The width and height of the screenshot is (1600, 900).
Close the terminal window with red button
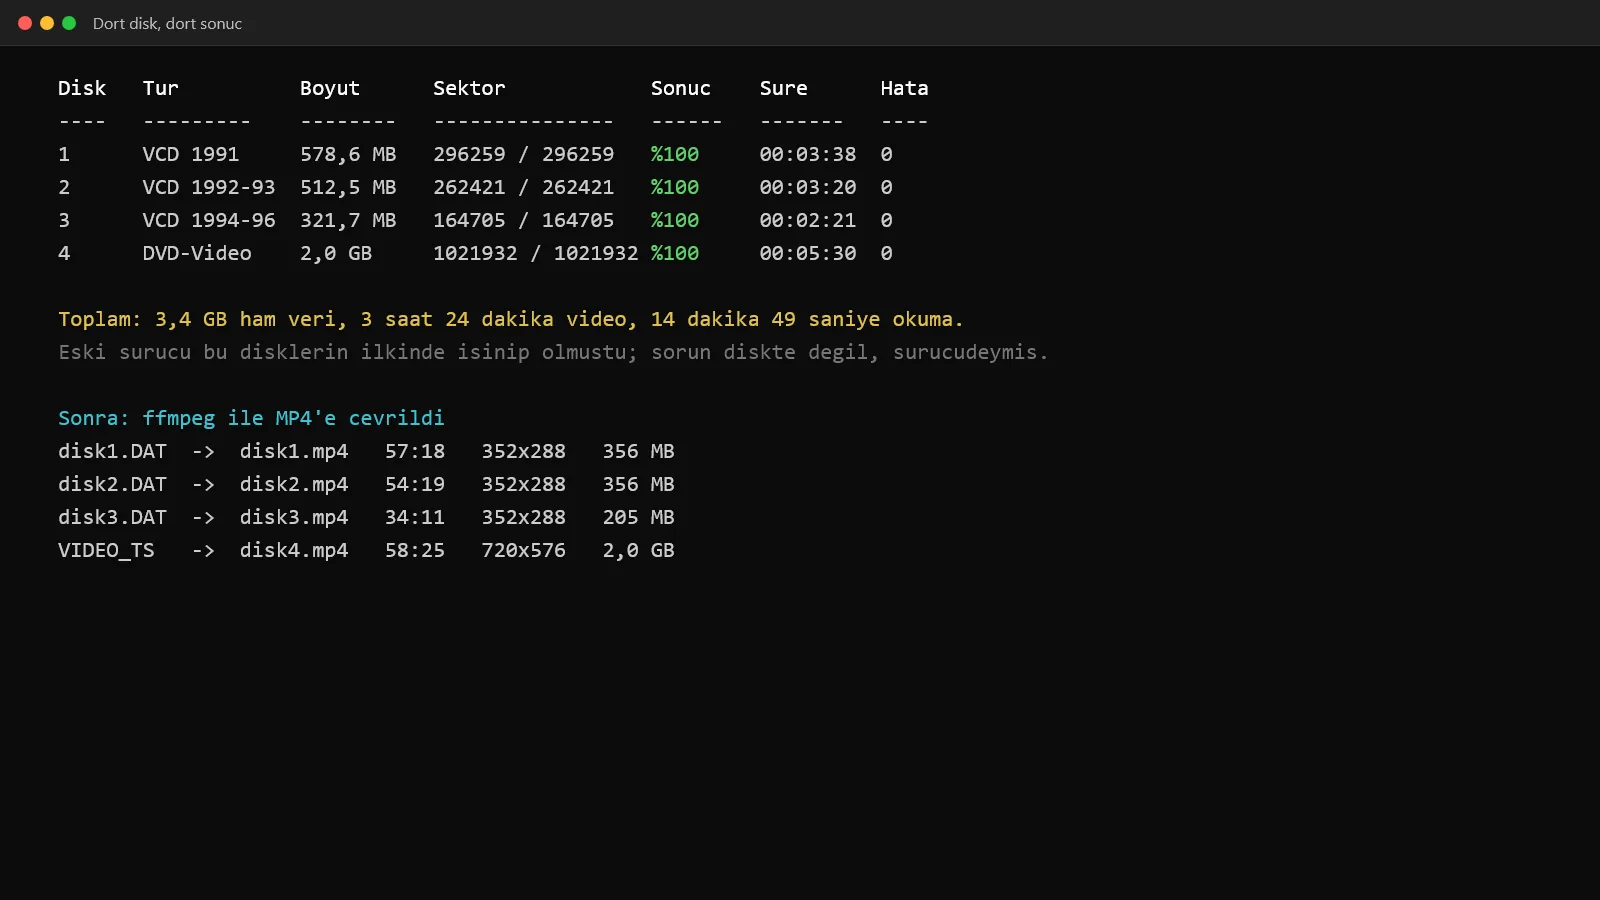[25, 23]
